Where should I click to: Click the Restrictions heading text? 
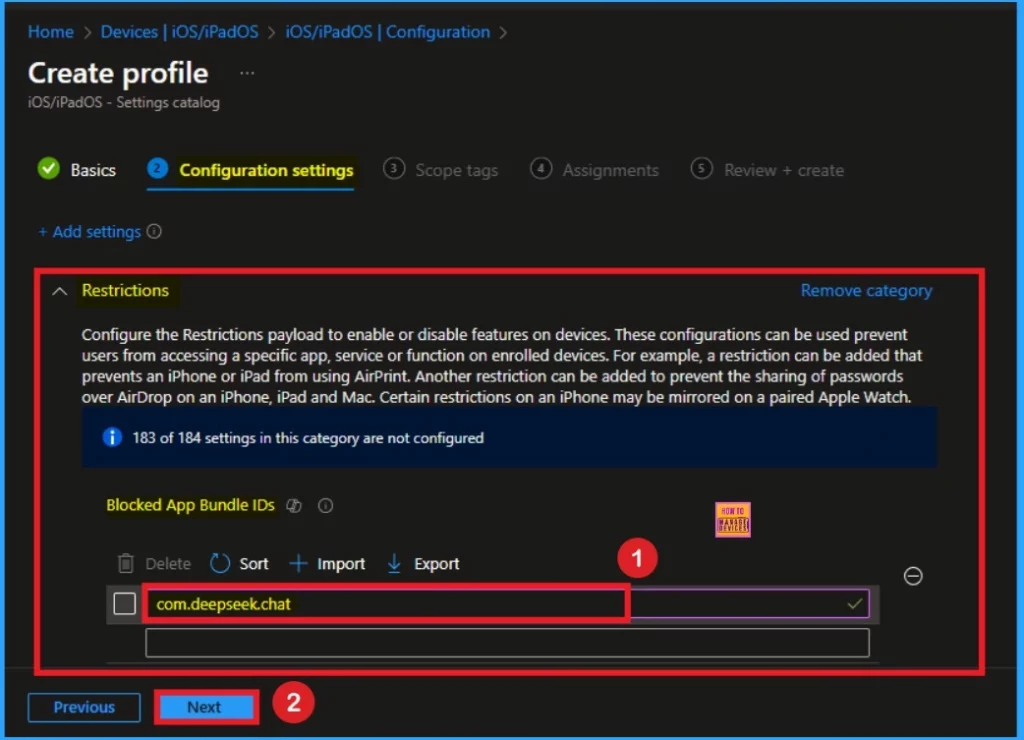coord(125,291)
